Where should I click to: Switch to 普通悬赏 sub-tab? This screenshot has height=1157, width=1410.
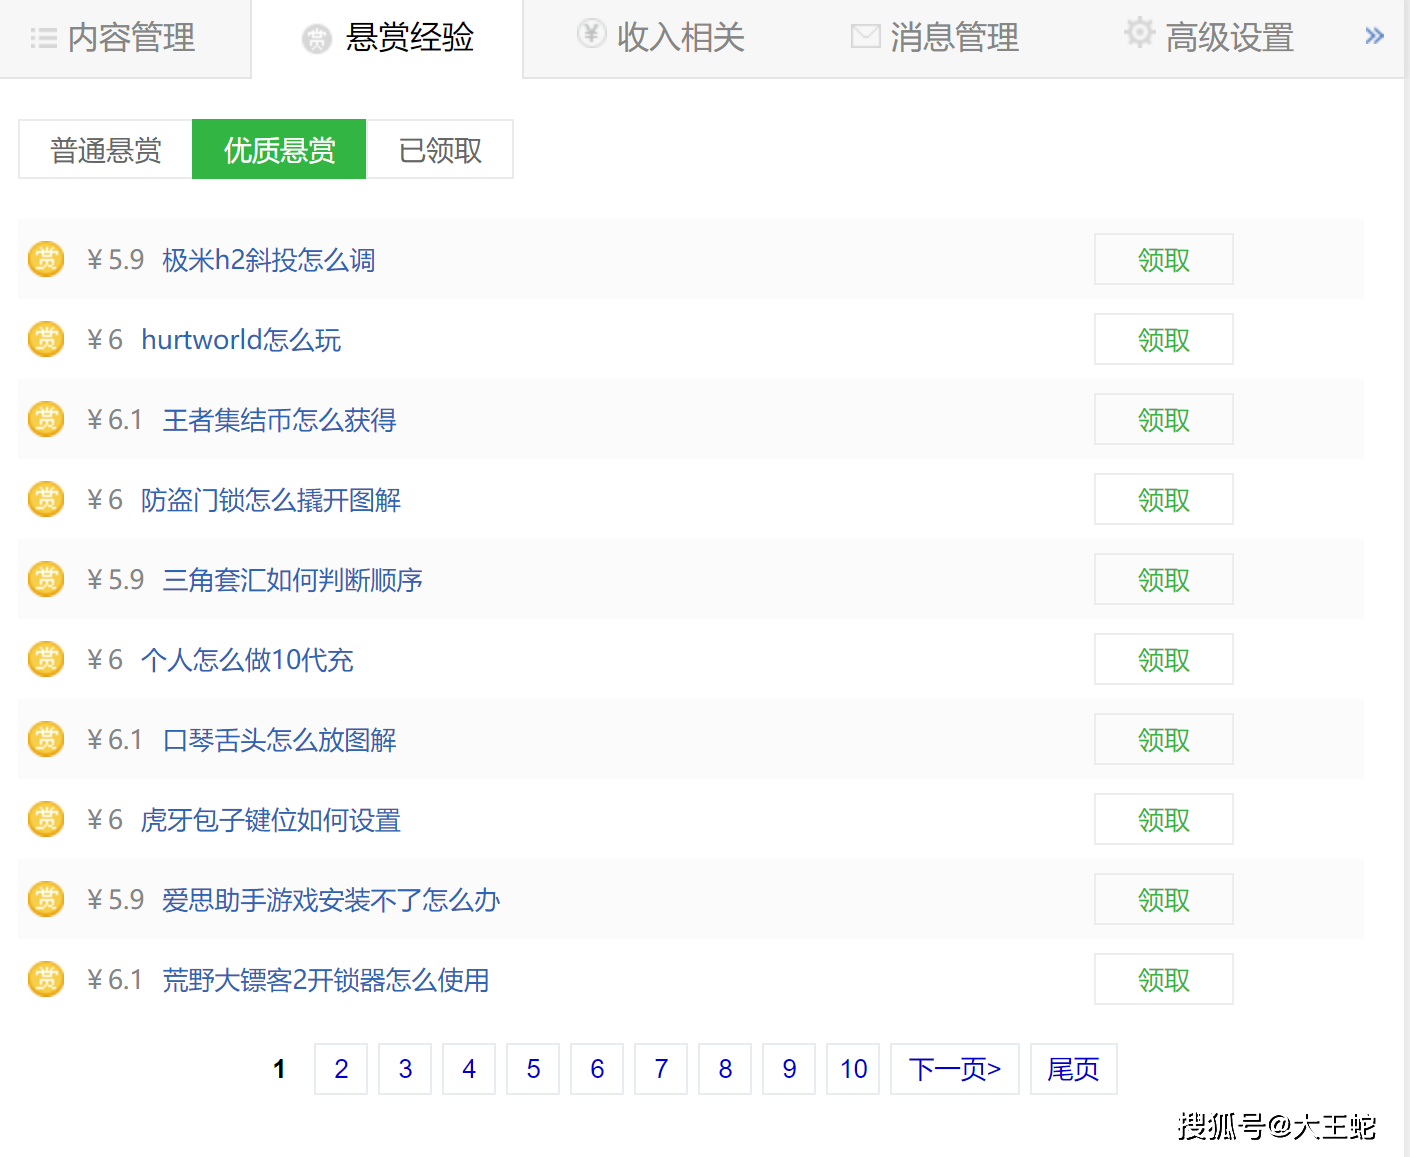105,150
